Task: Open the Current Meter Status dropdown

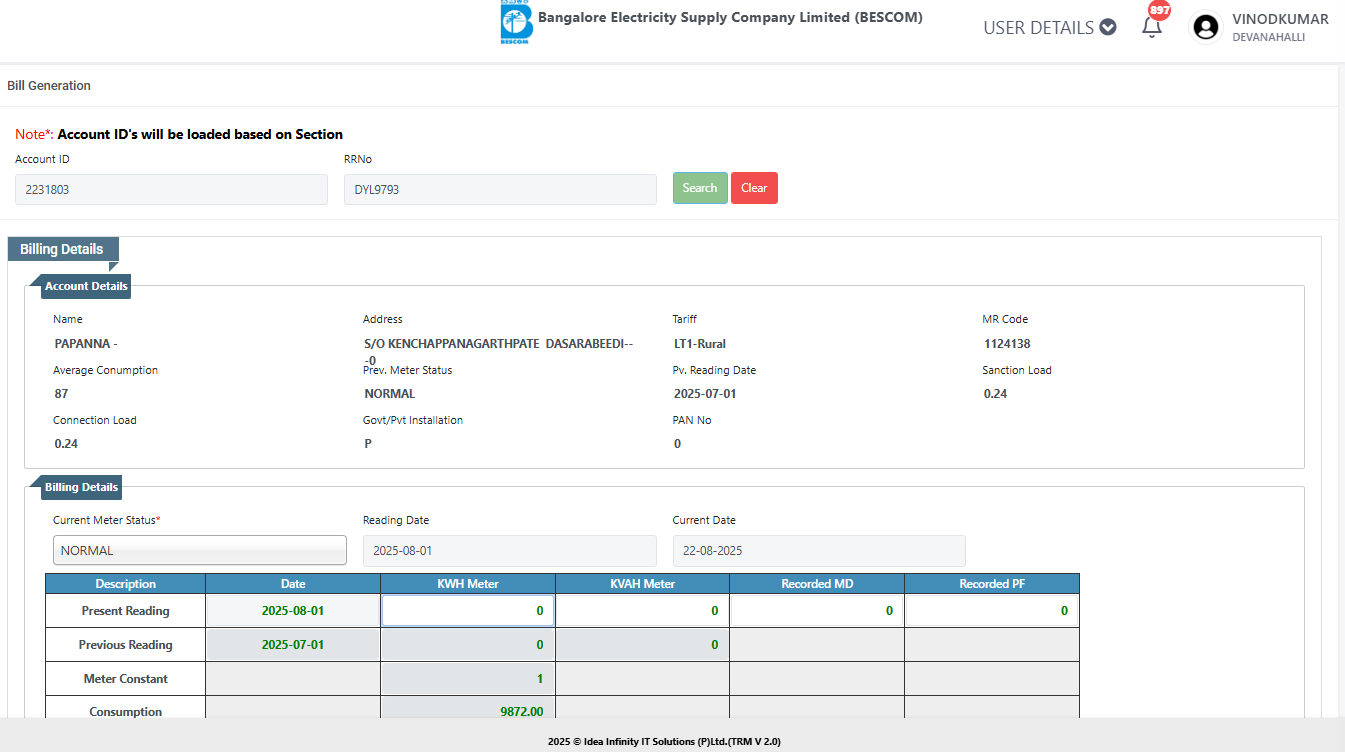Action: 200,550
